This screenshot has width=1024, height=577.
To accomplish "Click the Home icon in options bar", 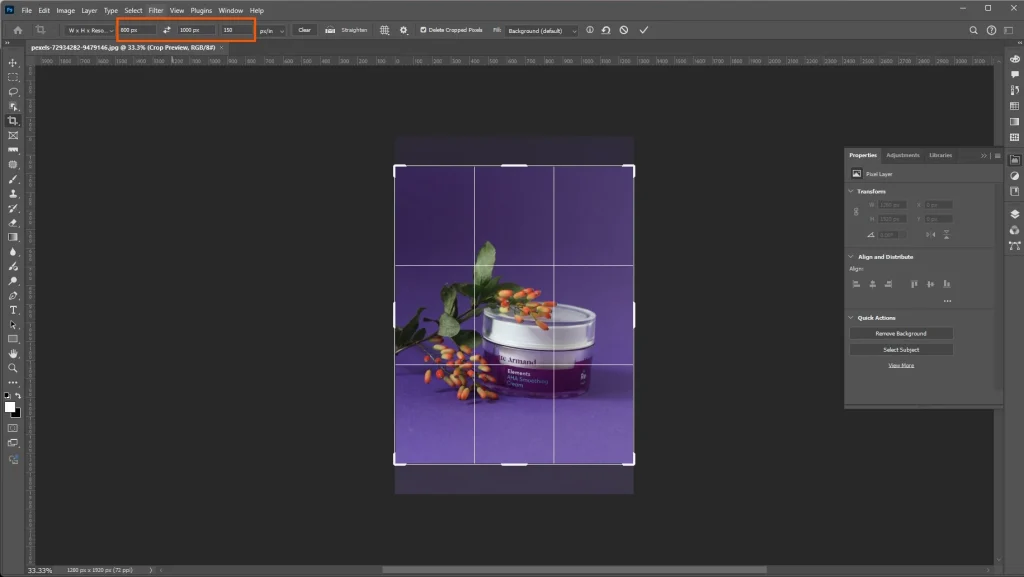I will pyautogui.click(x=18, y=30).
